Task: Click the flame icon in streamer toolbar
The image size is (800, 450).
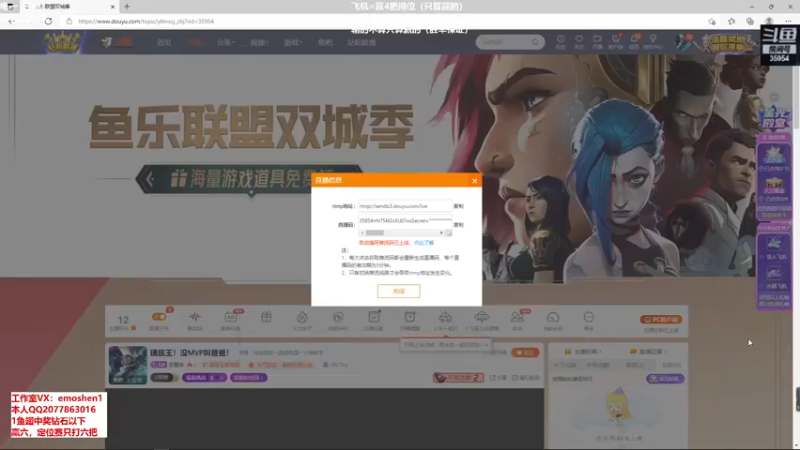Action: point(302,317)
